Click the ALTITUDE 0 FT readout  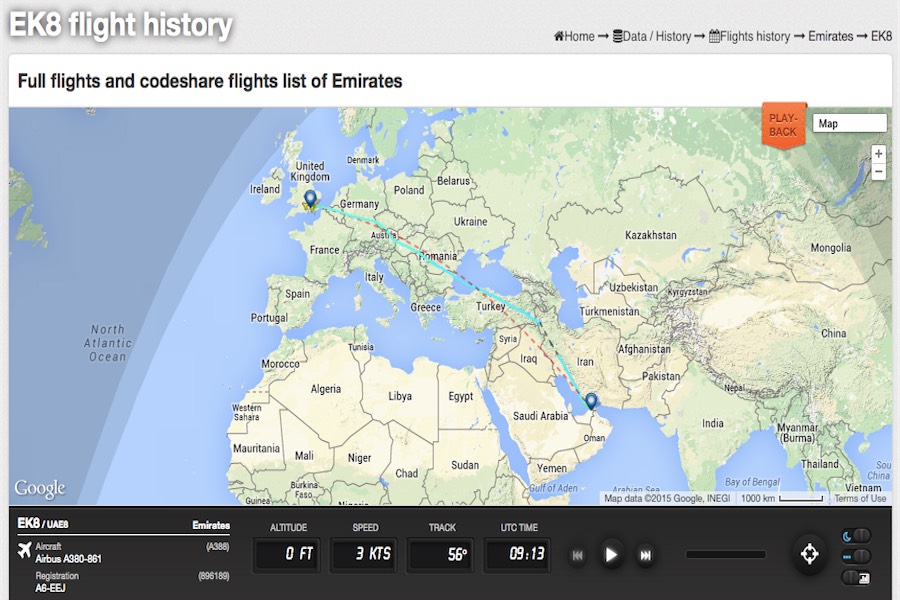(x=286, y=554)
